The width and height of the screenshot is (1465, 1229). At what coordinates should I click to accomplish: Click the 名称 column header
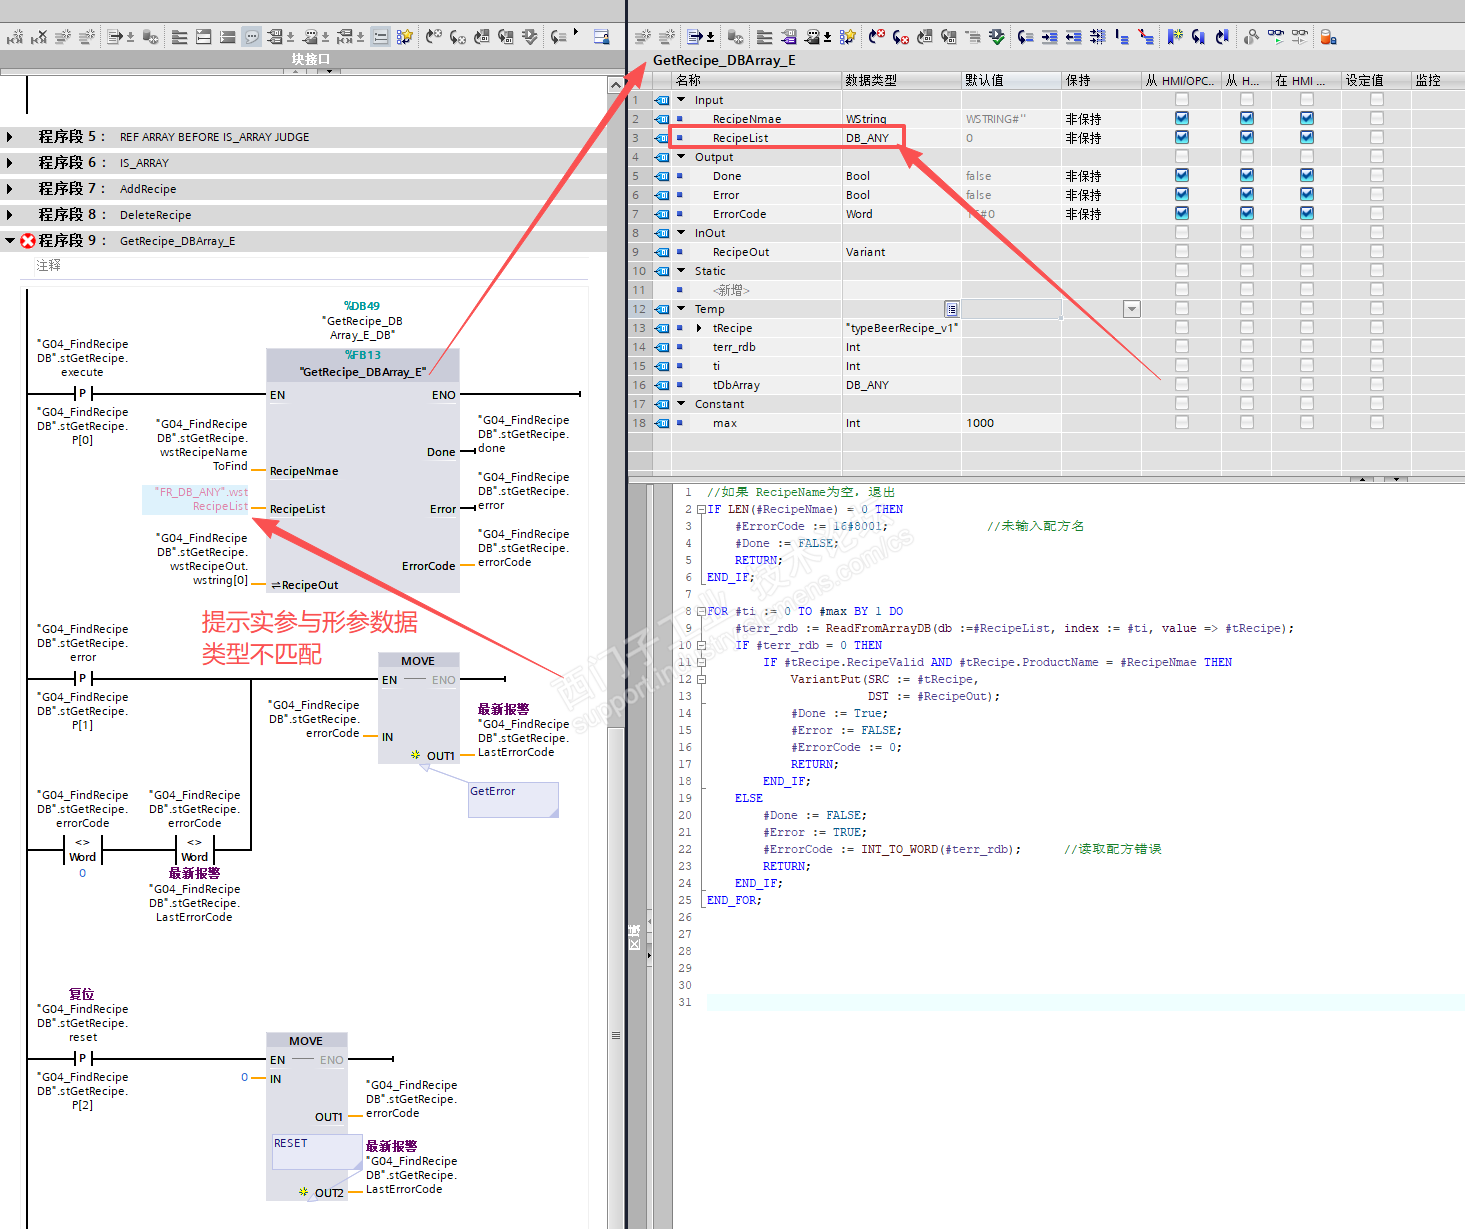pos(688,80)
